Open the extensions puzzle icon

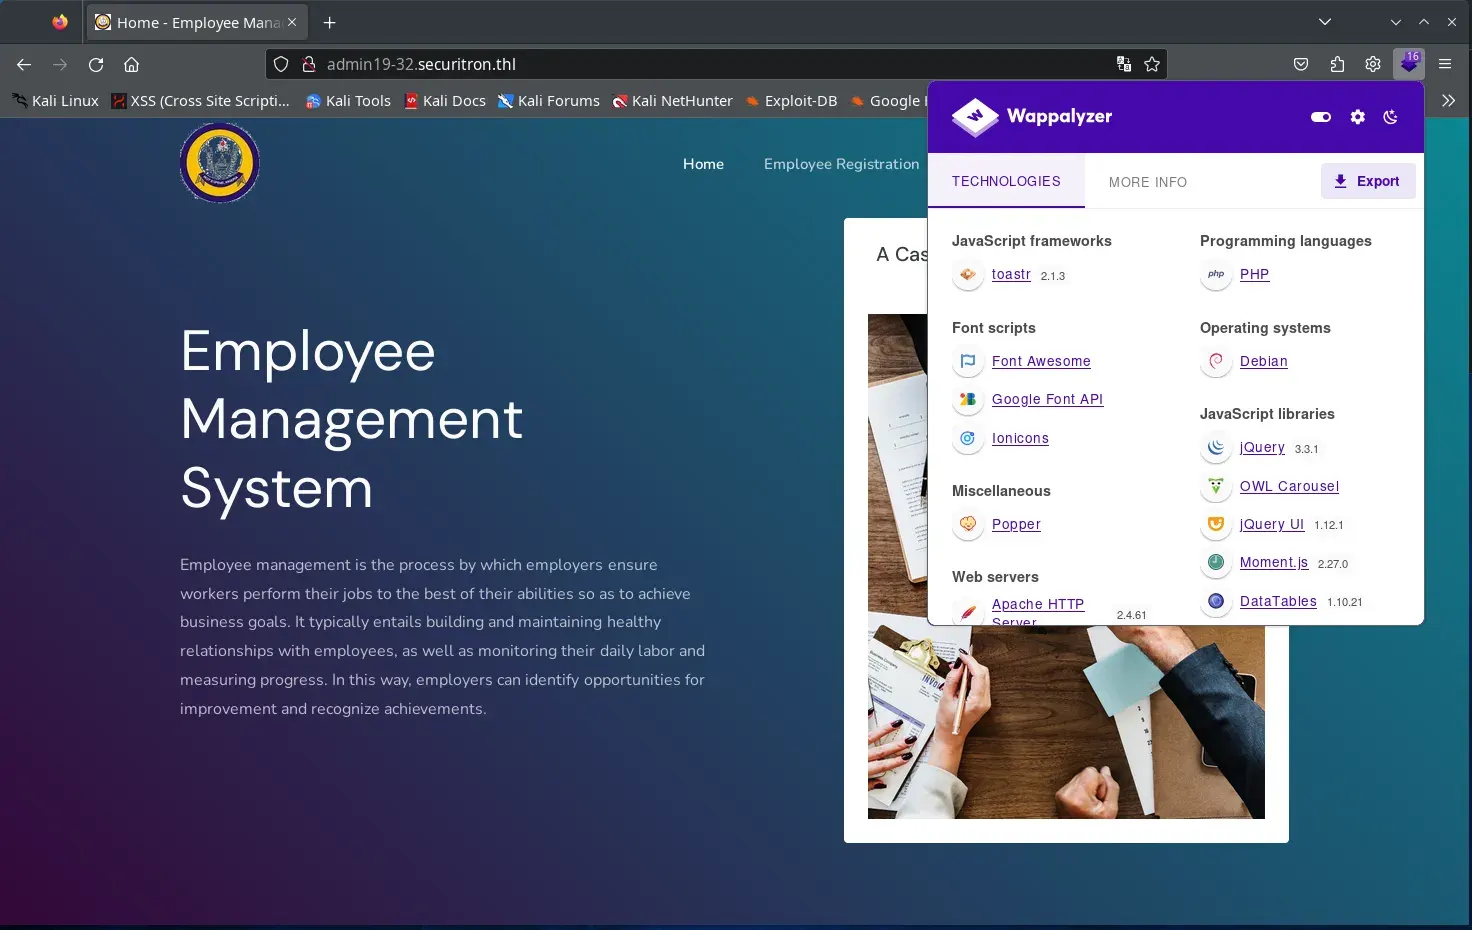tap(1337, 64)
